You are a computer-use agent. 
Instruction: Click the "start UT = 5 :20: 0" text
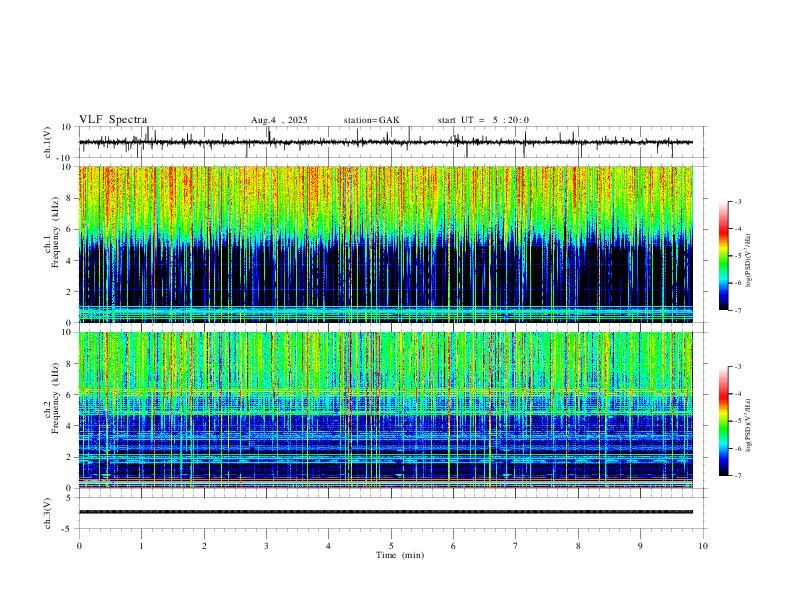coord(483,120)
